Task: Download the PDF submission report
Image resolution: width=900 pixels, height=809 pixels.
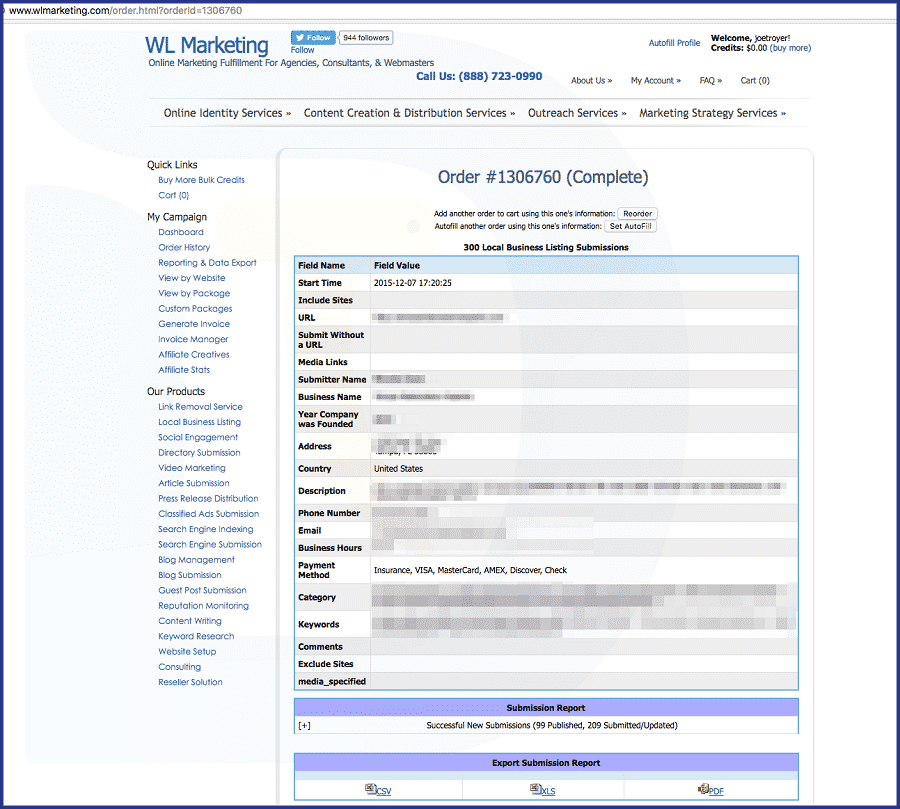Action: click(711, 790)
